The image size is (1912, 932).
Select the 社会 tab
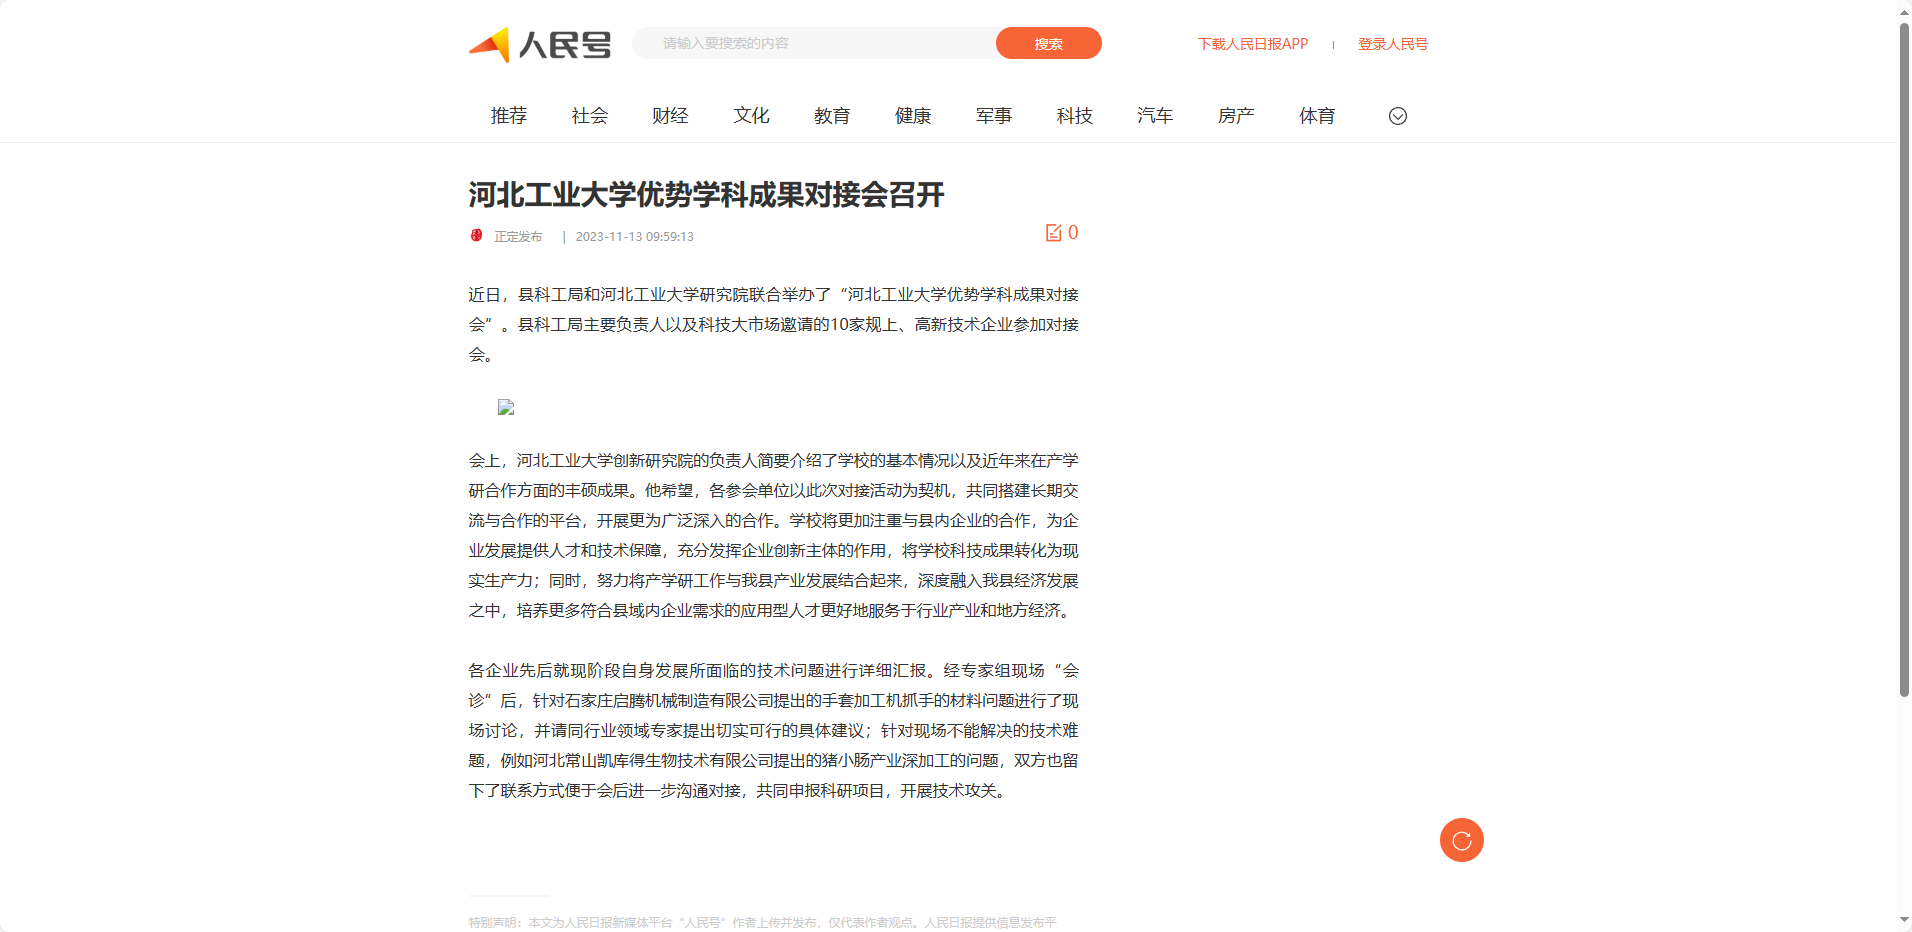[x=590, y=116]
